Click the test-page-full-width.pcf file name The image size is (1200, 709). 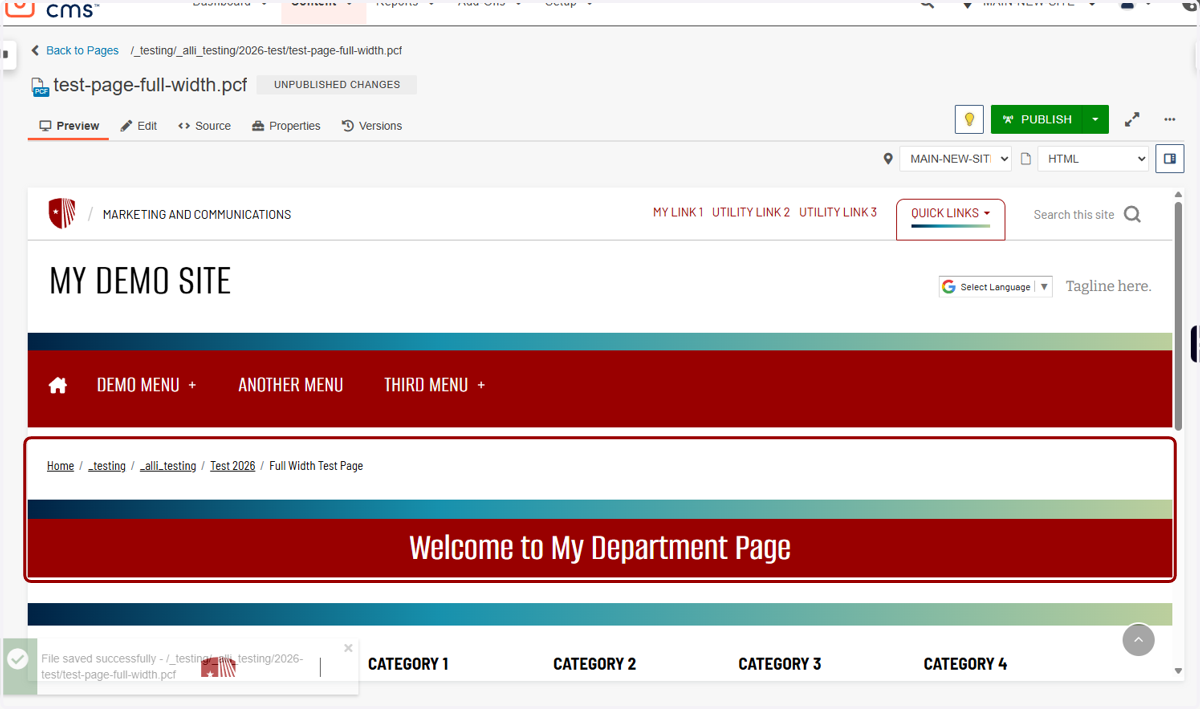150,85
